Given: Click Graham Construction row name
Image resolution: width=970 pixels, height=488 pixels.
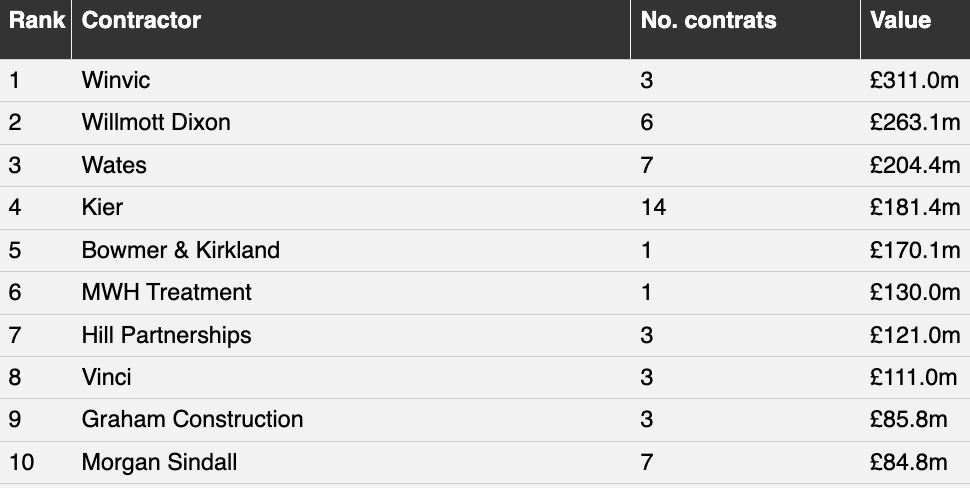Looking at the screenshot, I should (192, 419).
